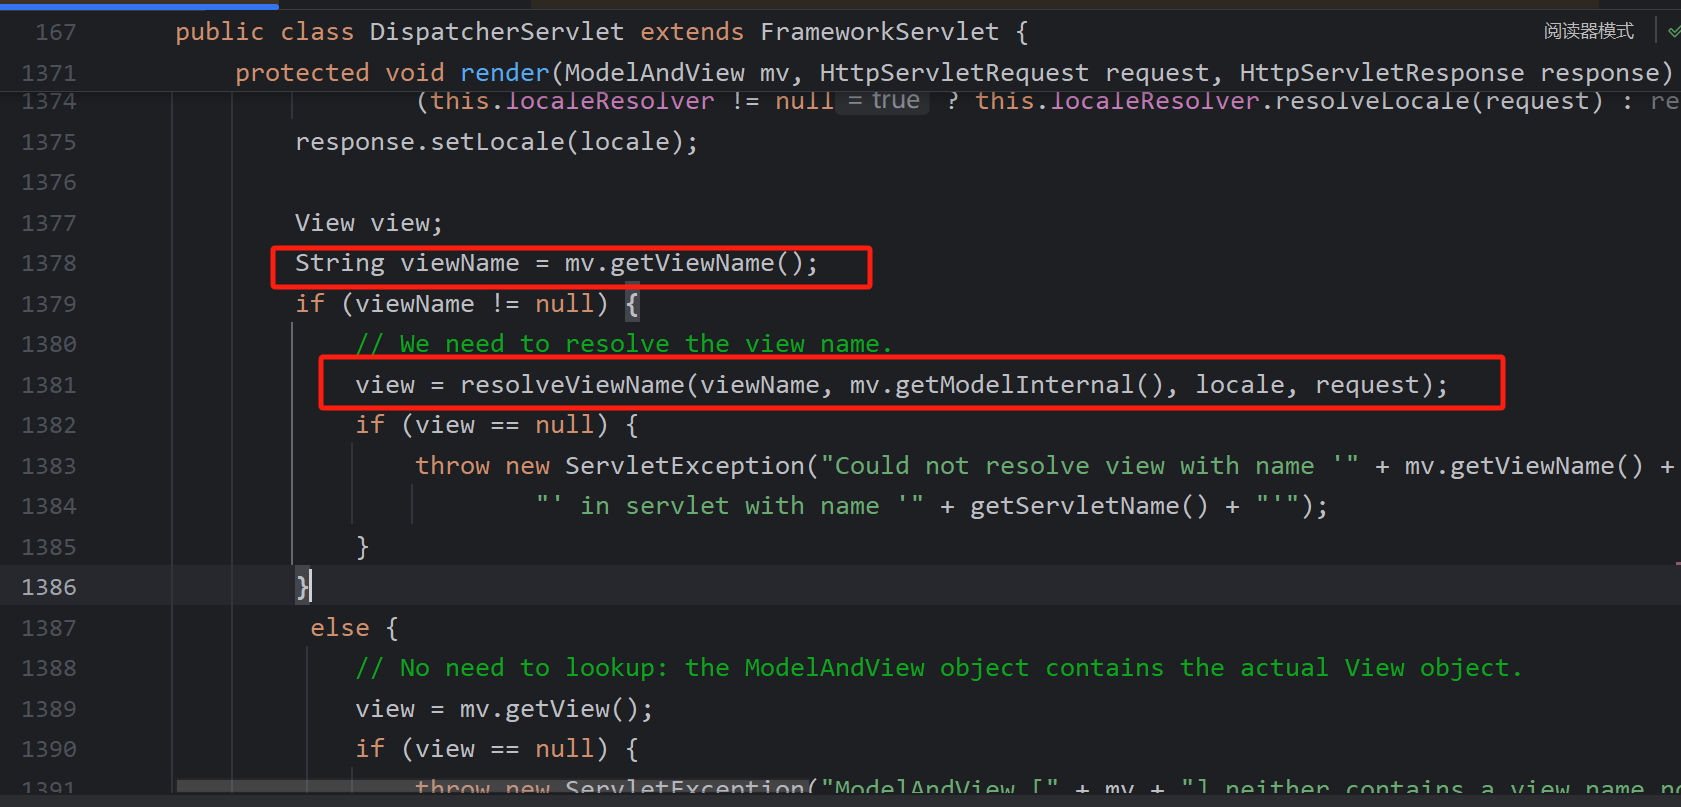Click 'mv.getViewName()' on line 1378

coord(683,263)
